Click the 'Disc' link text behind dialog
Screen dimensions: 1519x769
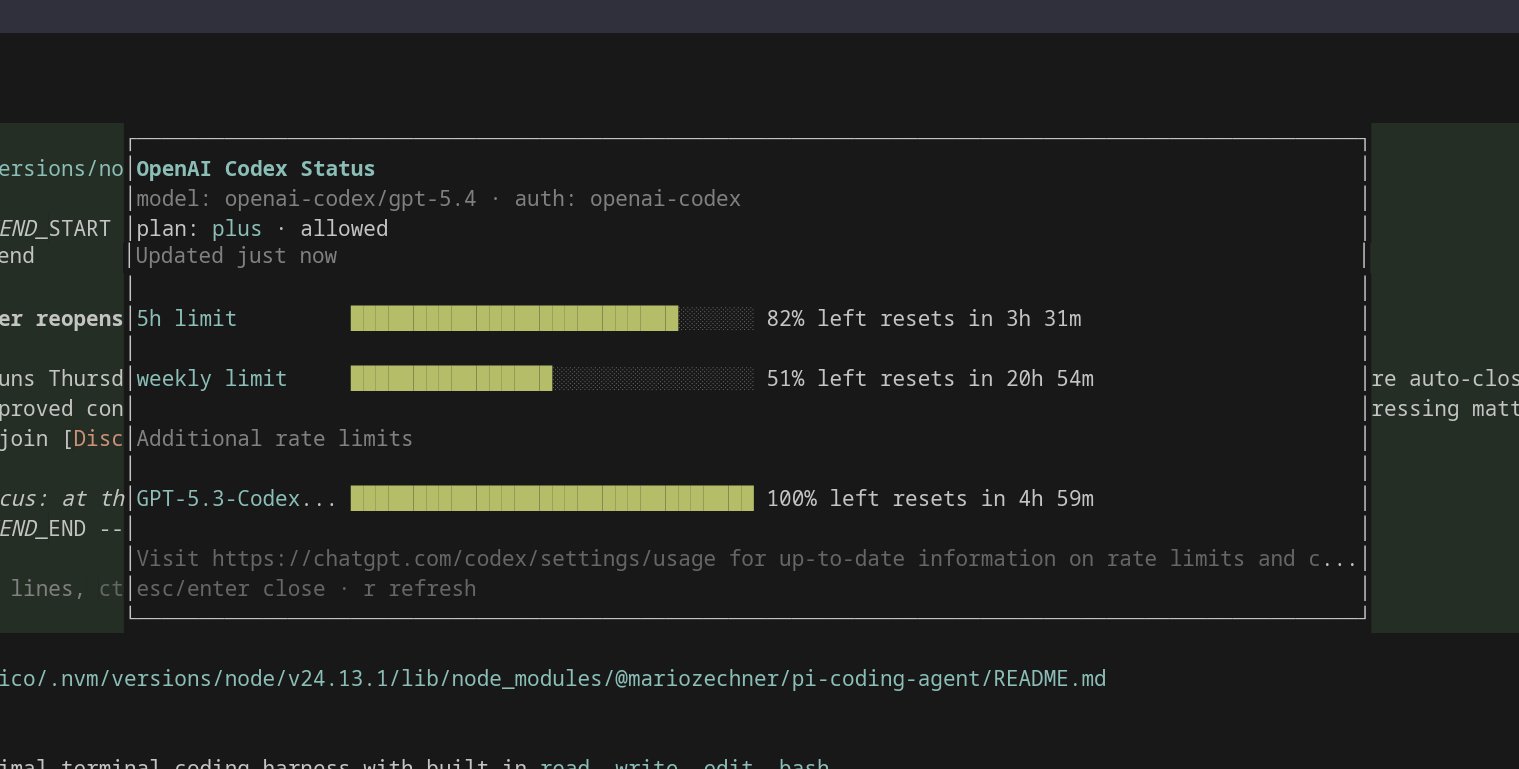pos(99,439)
